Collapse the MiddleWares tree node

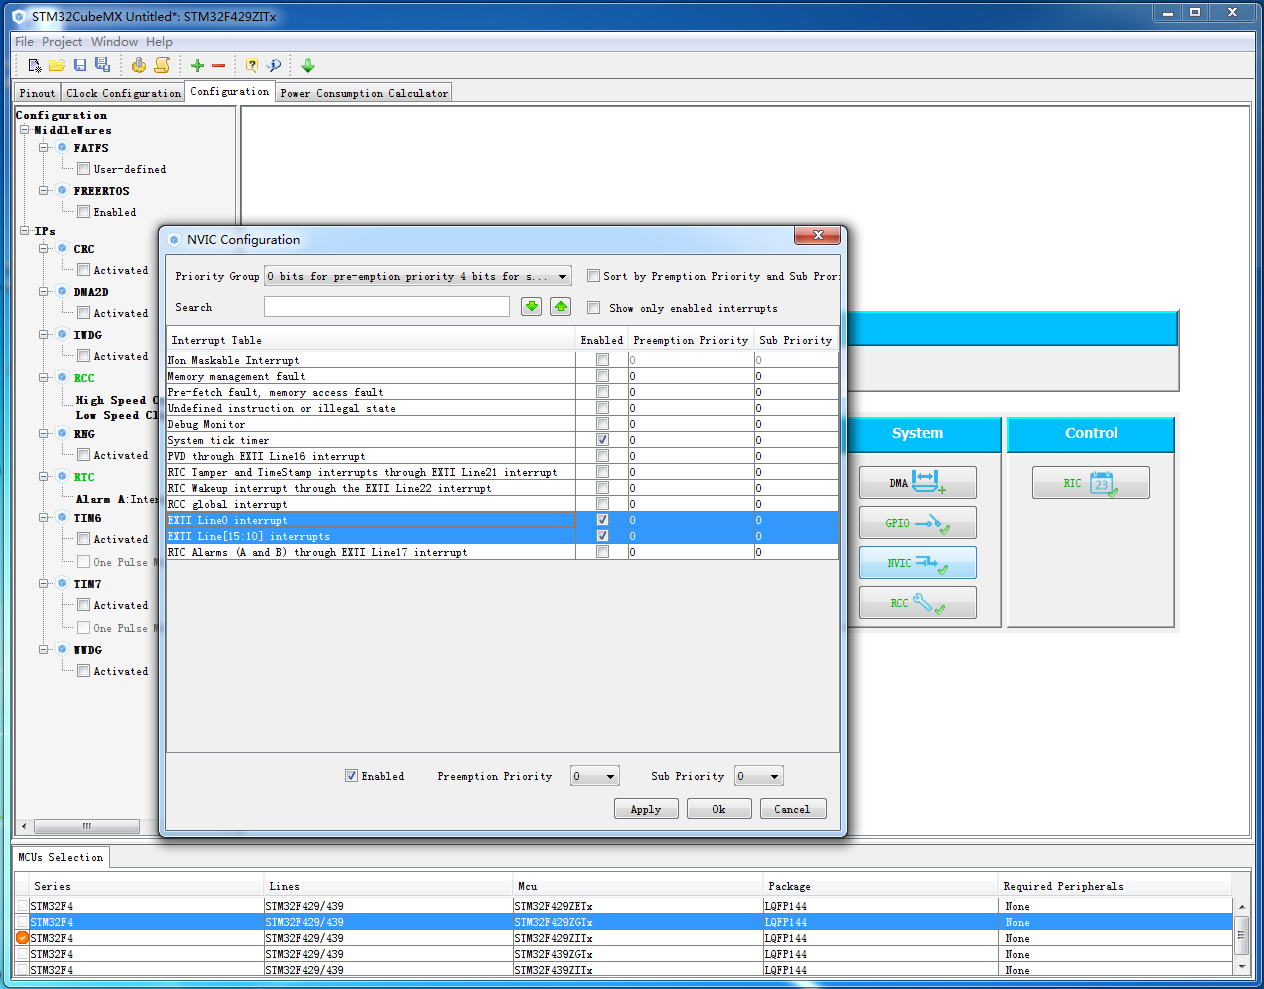(25, 130)
